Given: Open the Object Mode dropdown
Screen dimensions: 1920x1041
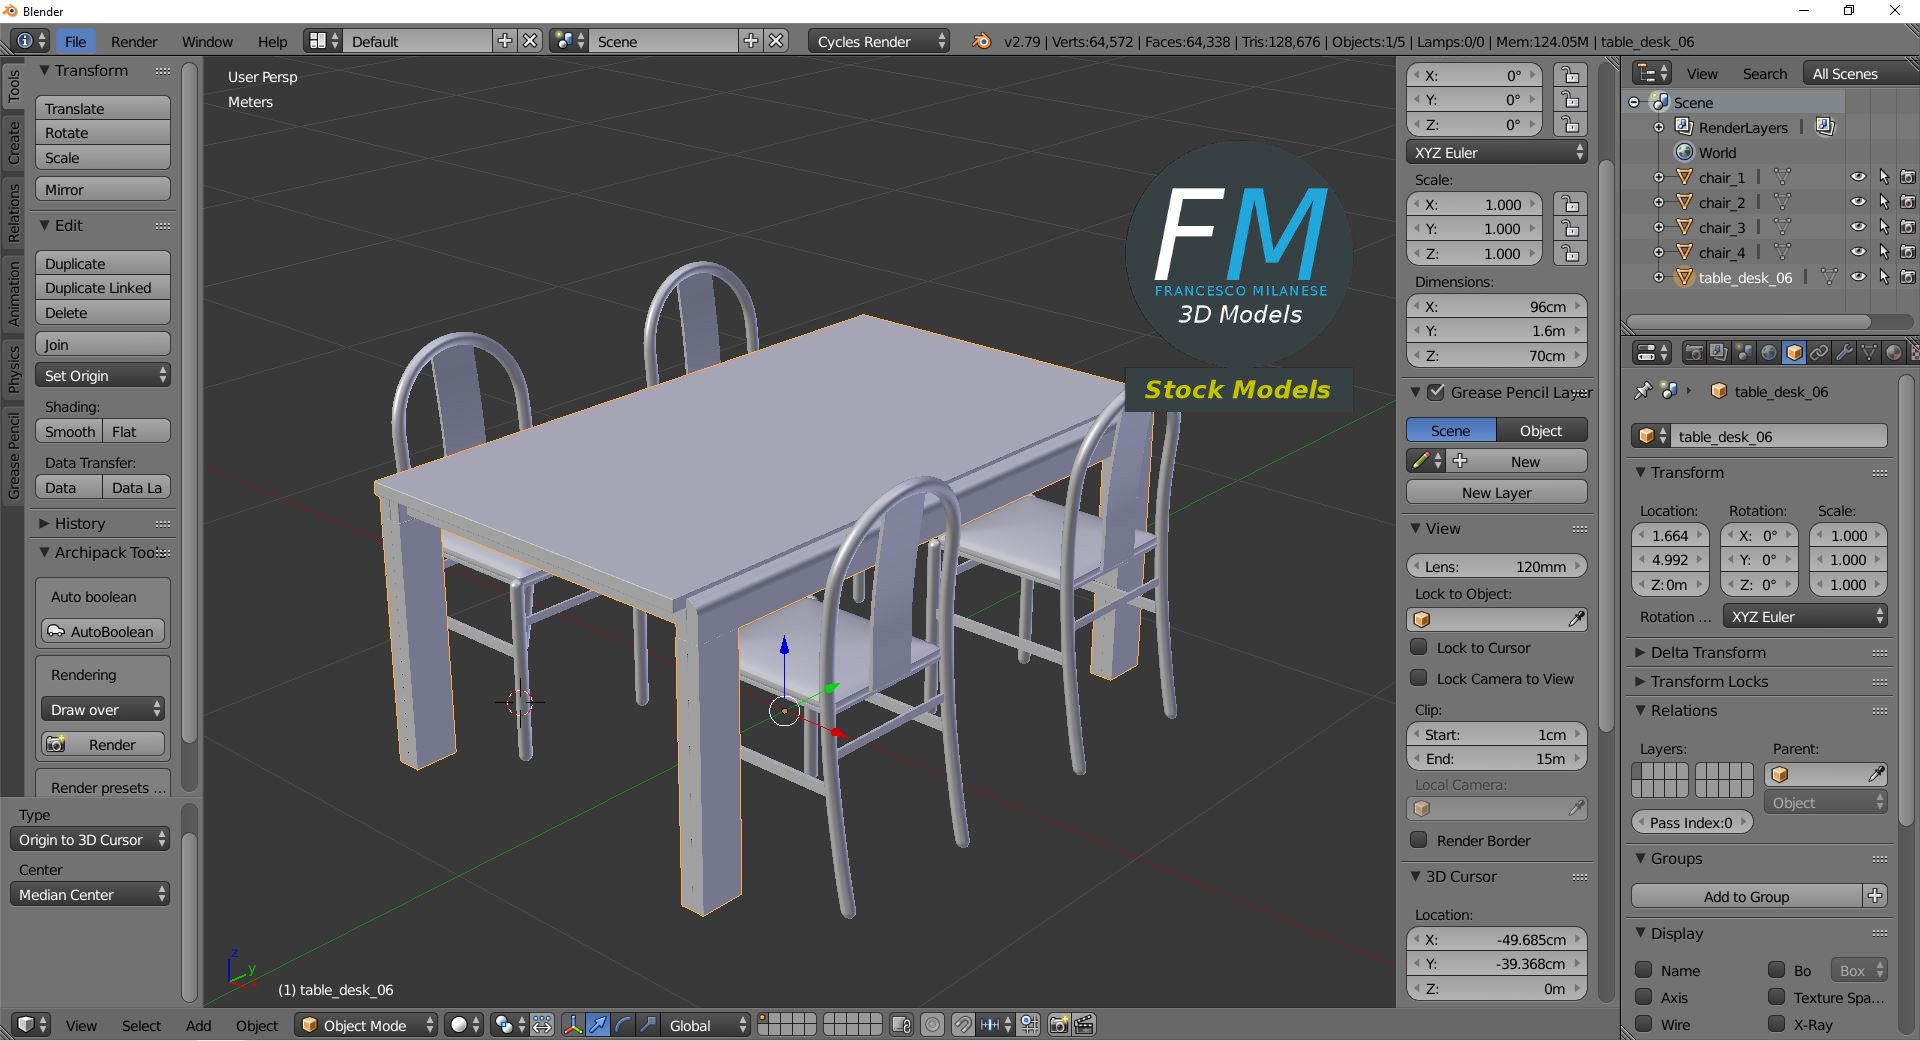Looking at the screenshot, I should [365, 1025].
